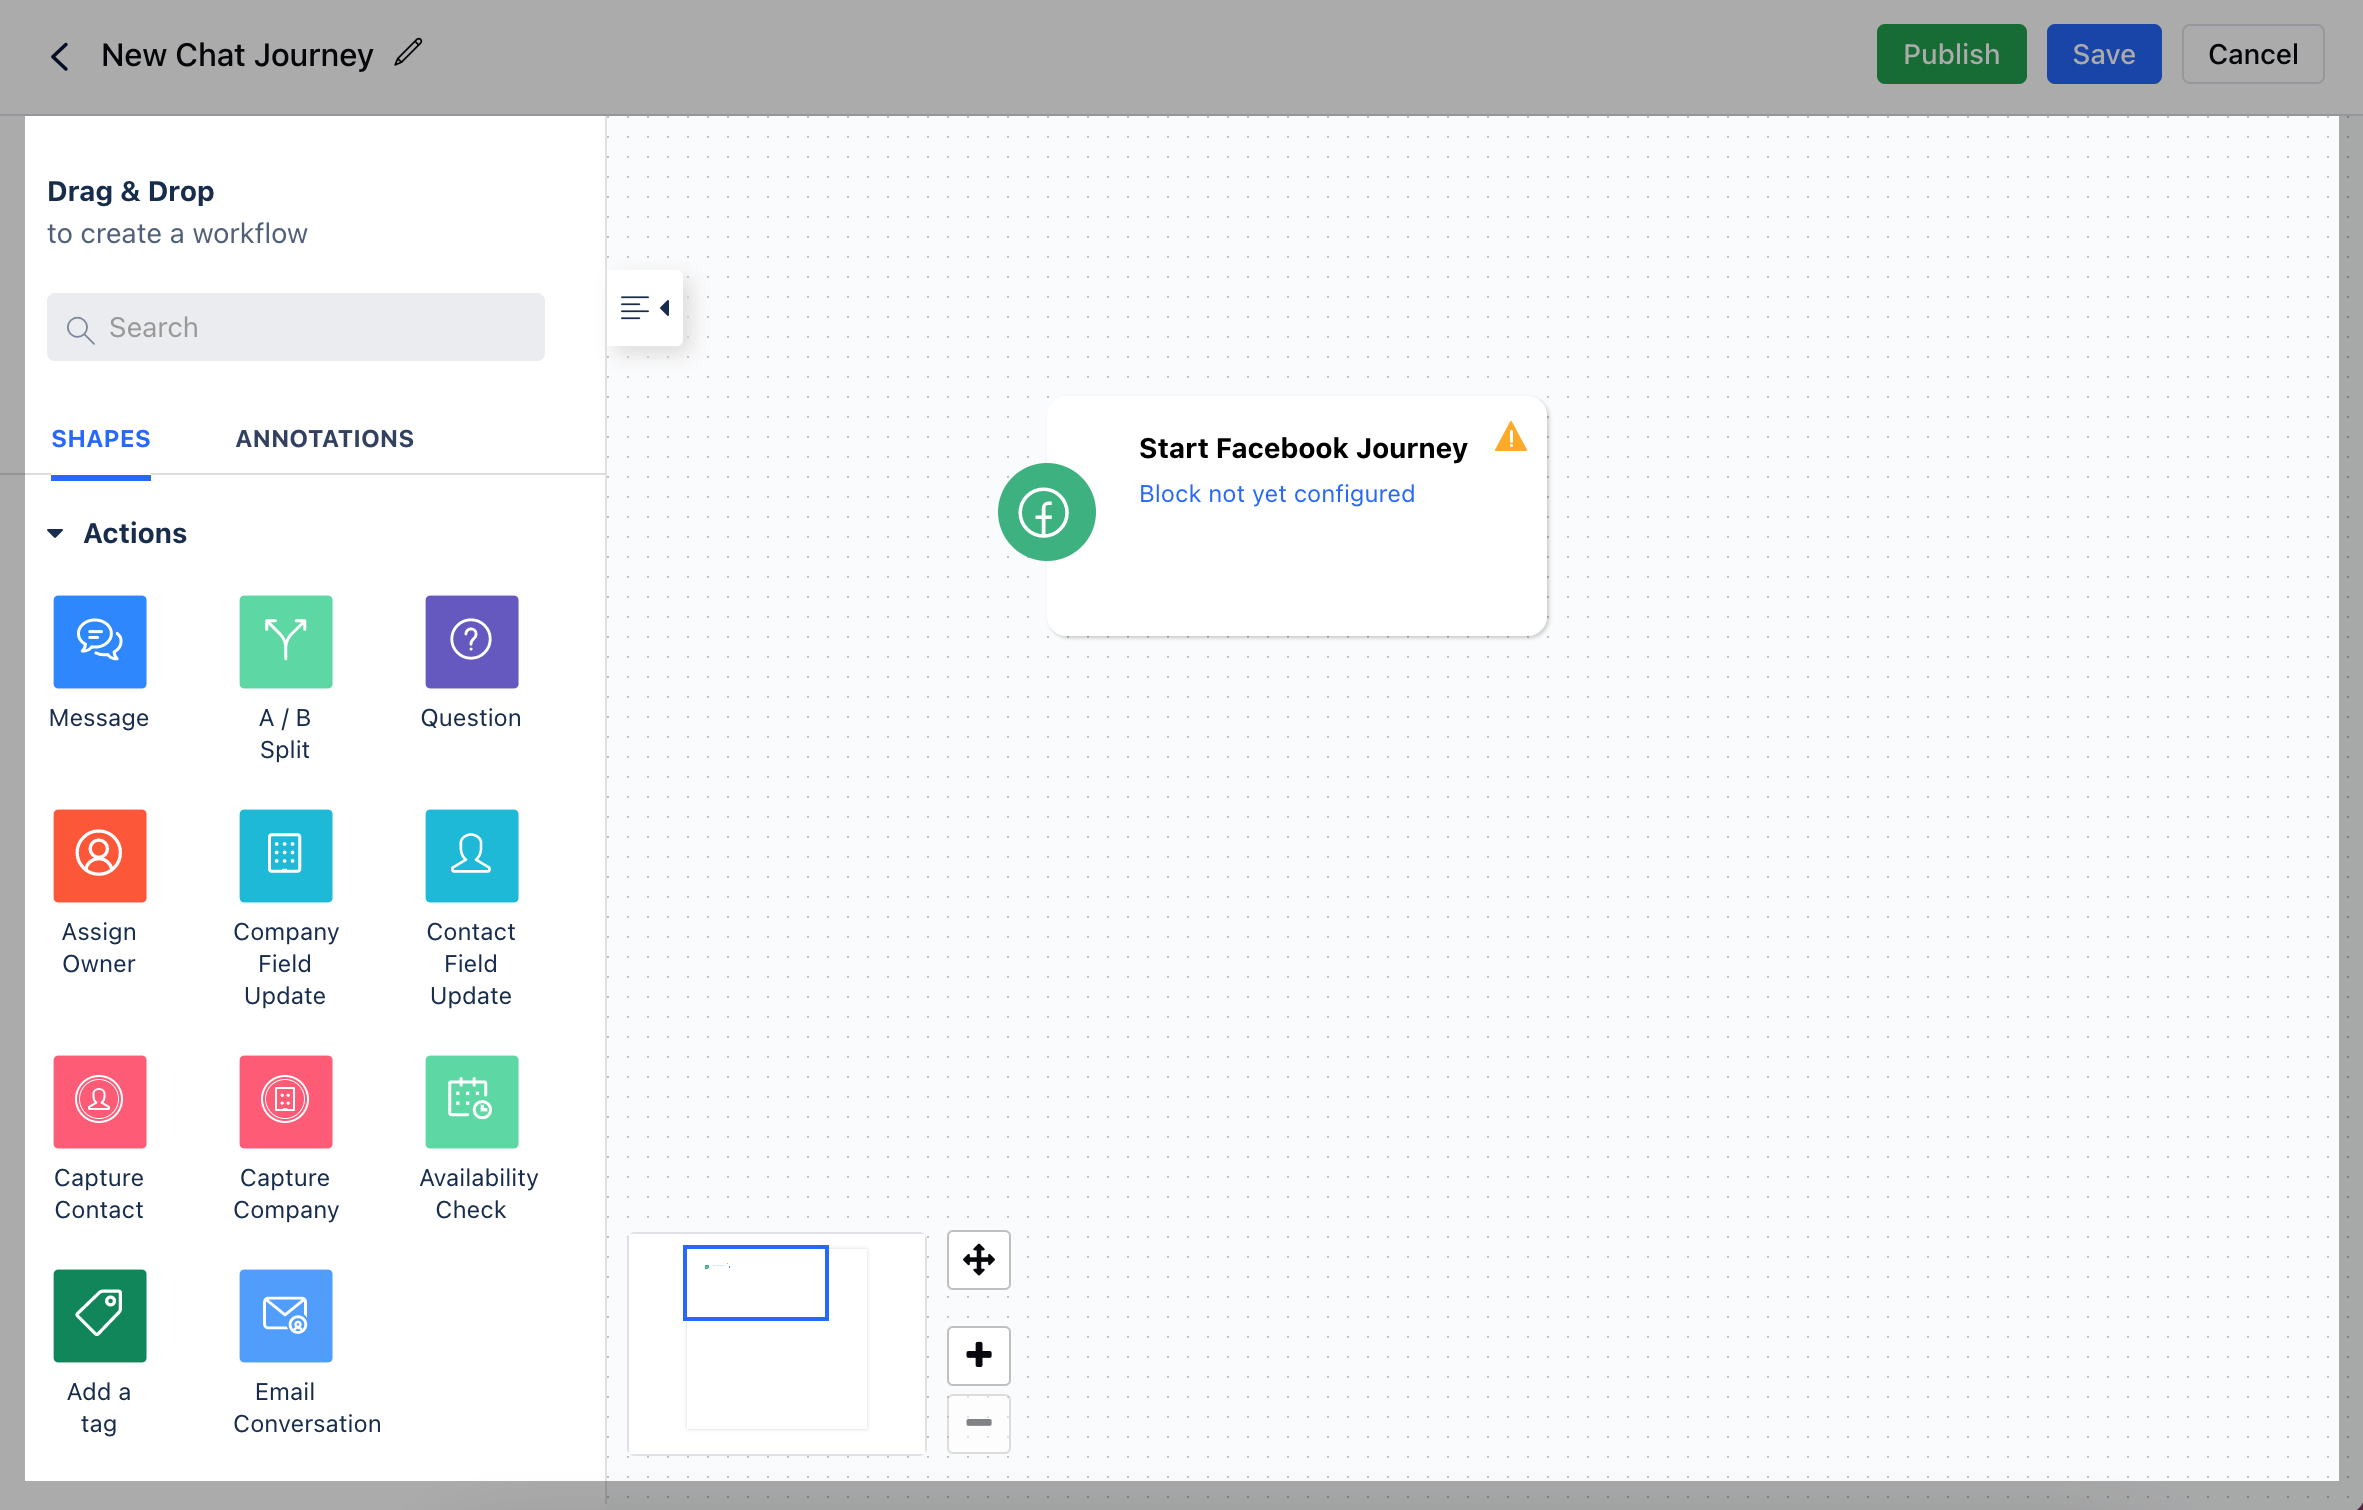Click the green Facebook start node icon
The height and width of the screenshot is (1510, 2363).
coord(1046,512)
